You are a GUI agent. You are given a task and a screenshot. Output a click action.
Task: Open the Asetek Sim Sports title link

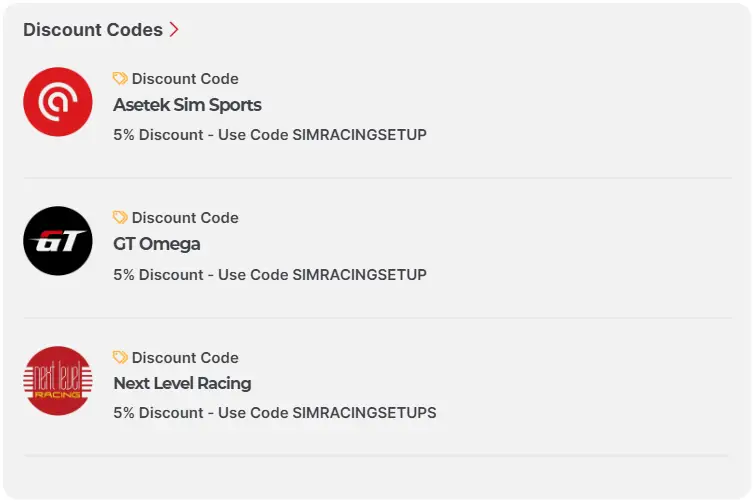(x=187, y=105)
